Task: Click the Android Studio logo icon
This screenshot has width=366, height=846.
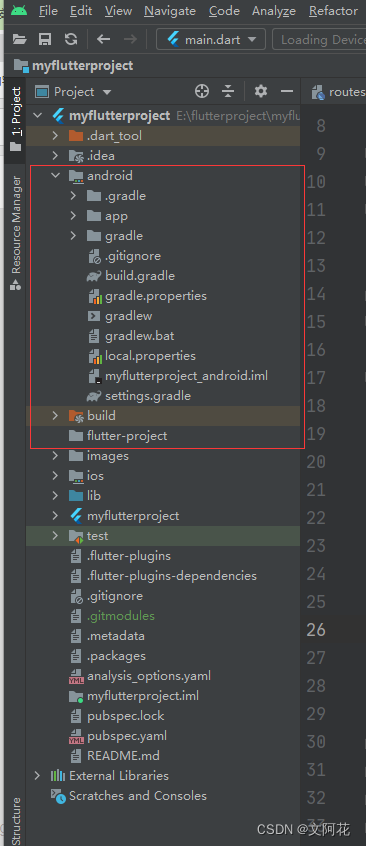Action: [19, 10]
